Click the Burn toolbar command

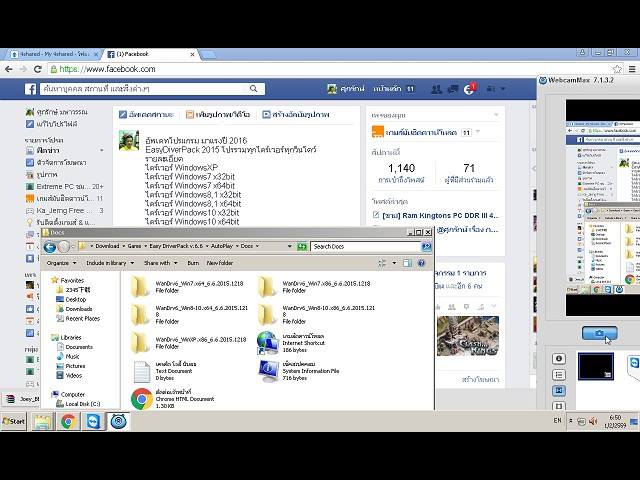[193, 263]
